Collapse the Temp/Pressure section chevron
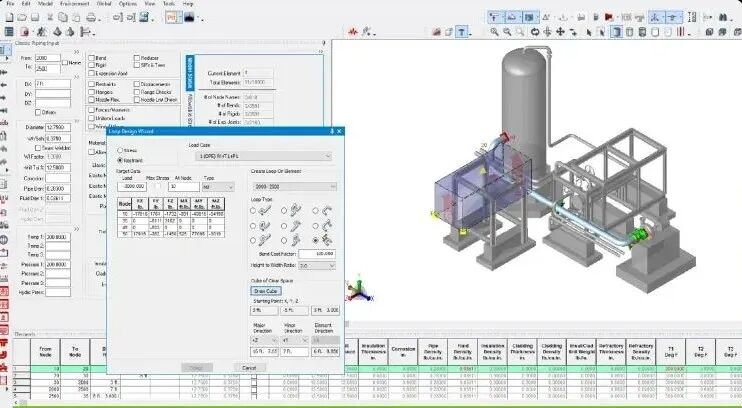The image size is (742, 408). [x=76, y=229]
